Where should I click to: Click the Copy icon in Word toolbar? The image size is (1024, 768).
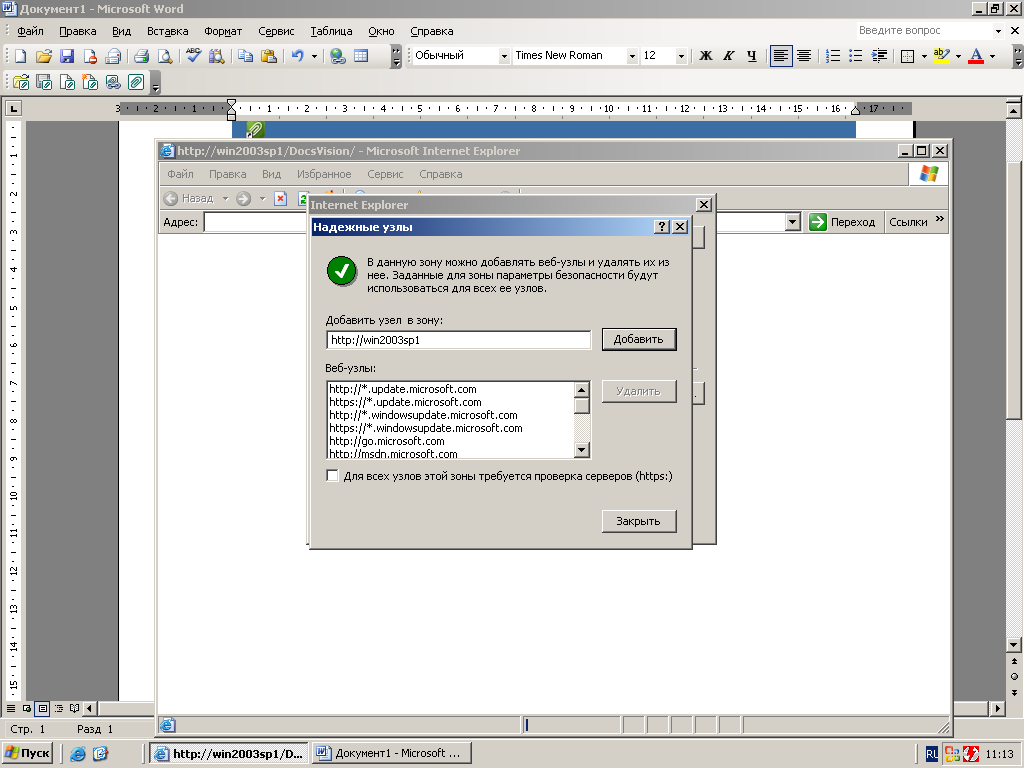pyautogui.click(x=246, y=56)
